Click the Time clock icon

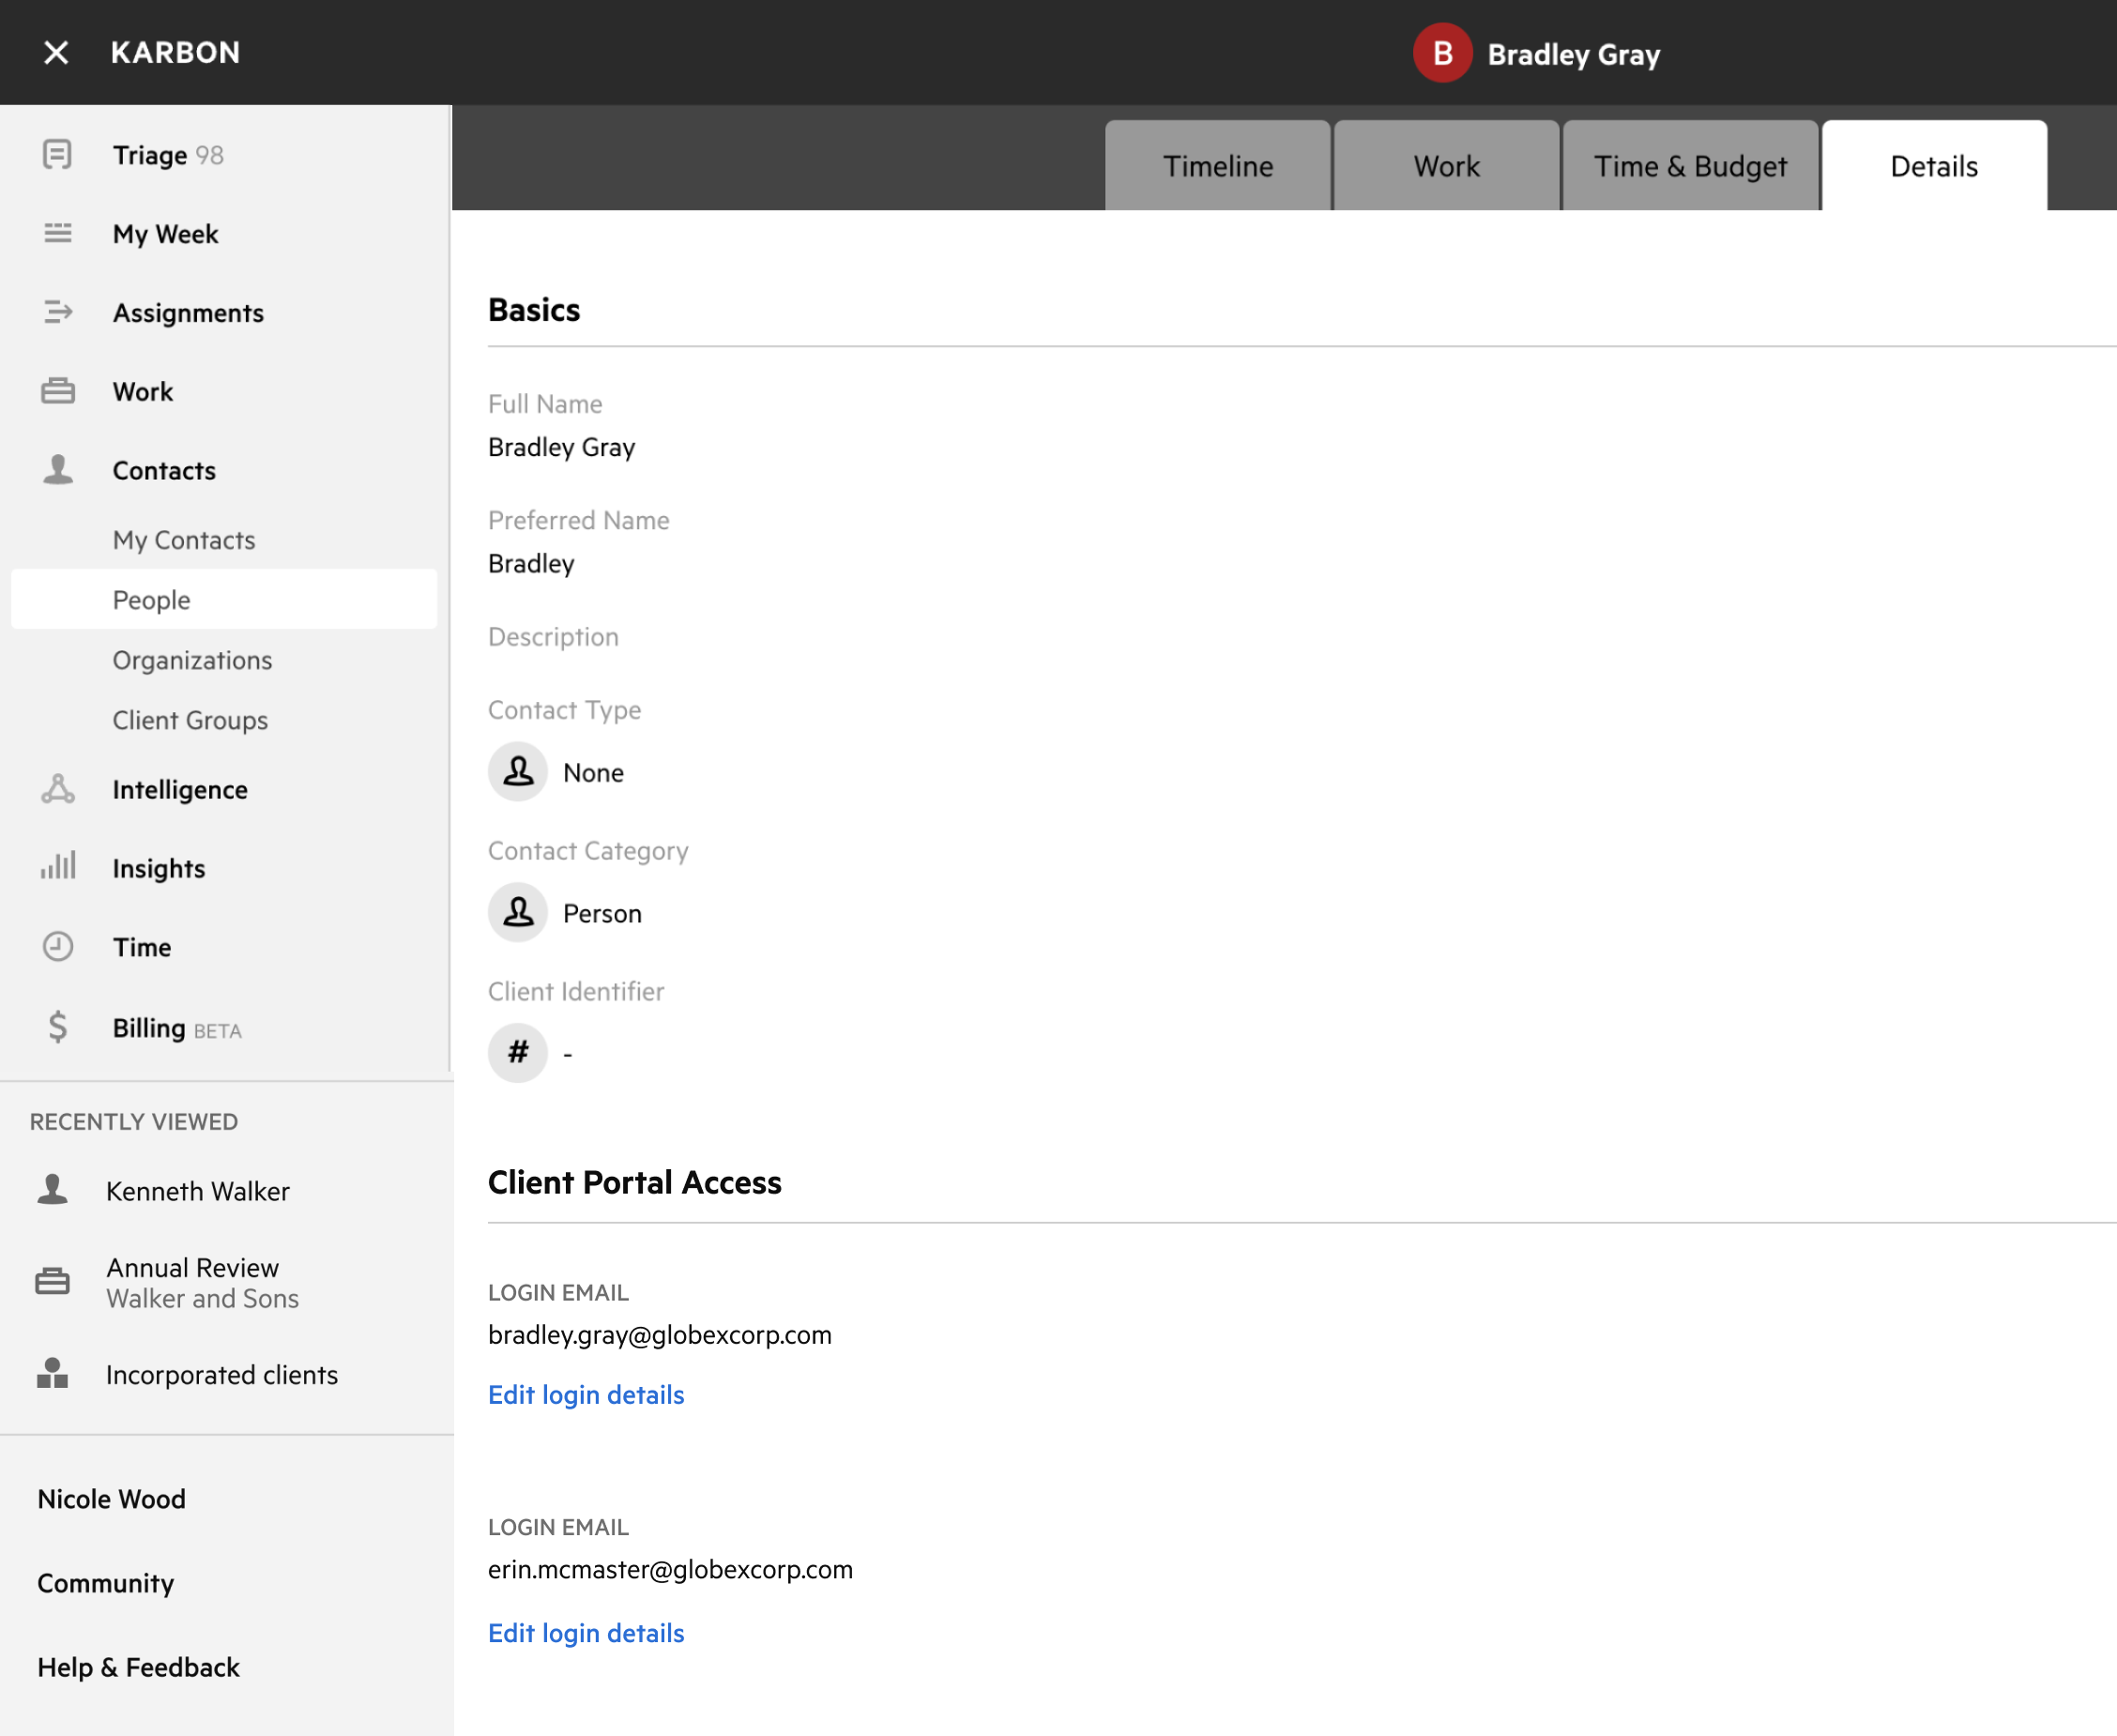pos(57,947)
